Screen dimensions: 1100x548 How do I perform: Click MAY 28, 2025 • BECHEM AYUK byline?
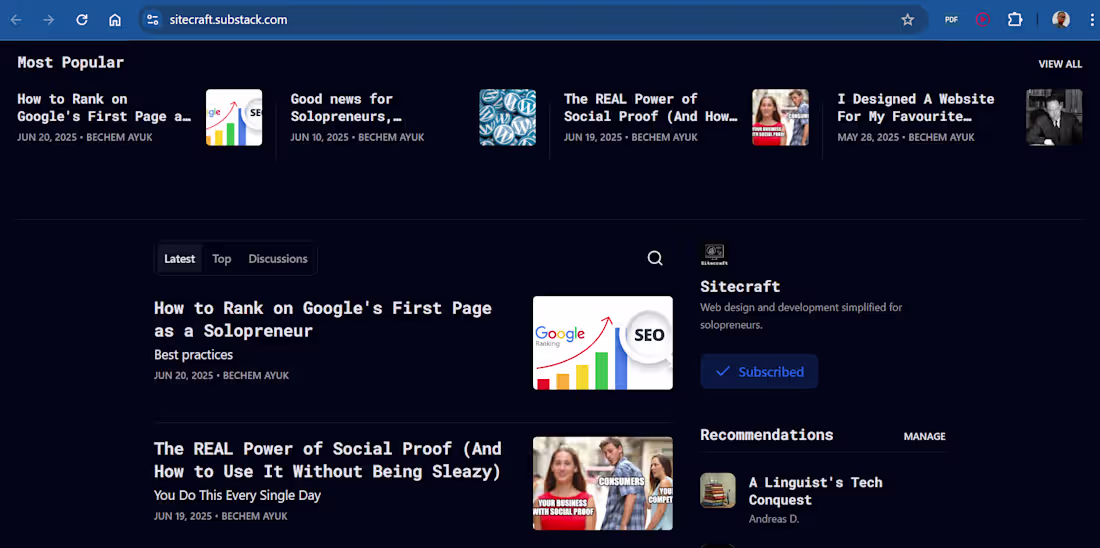coord(906,138)
